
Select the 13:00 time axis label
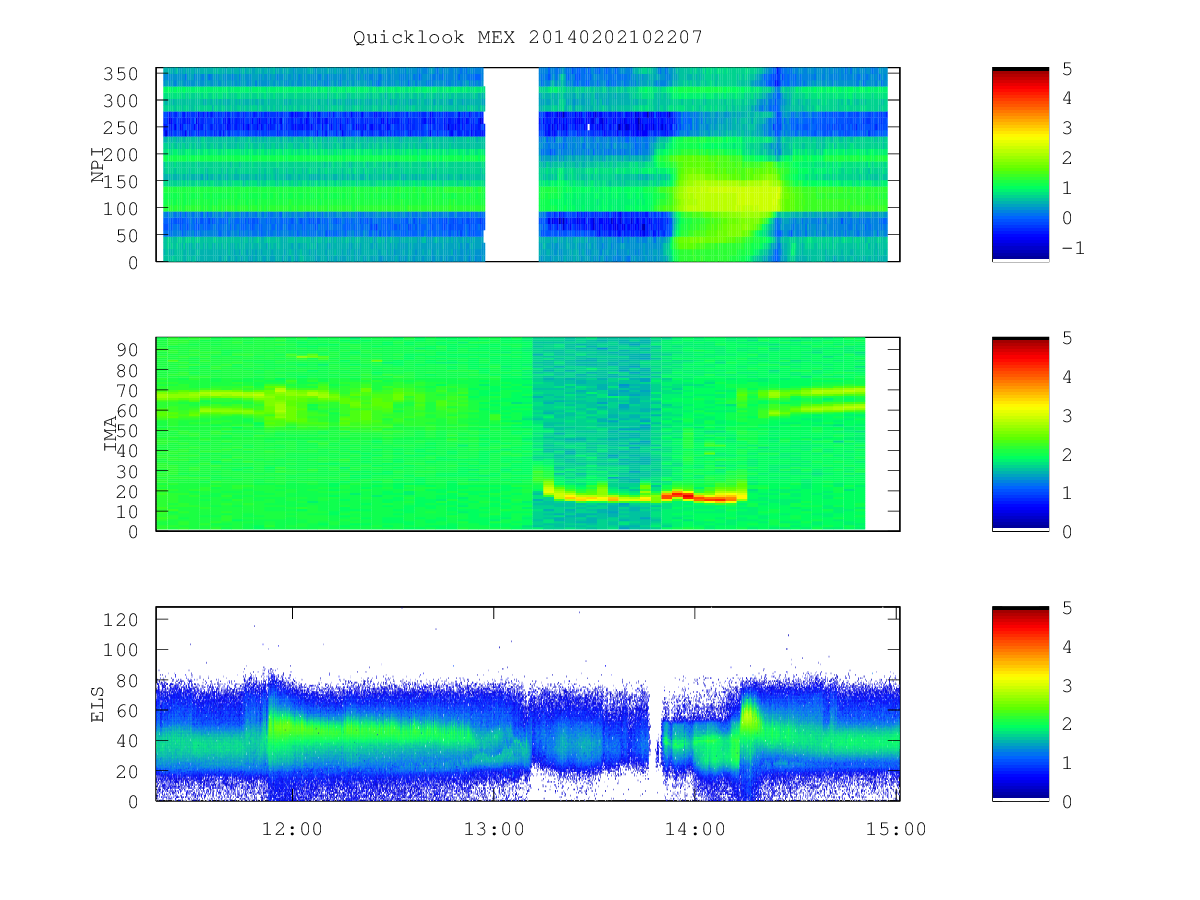coord(494,828)
